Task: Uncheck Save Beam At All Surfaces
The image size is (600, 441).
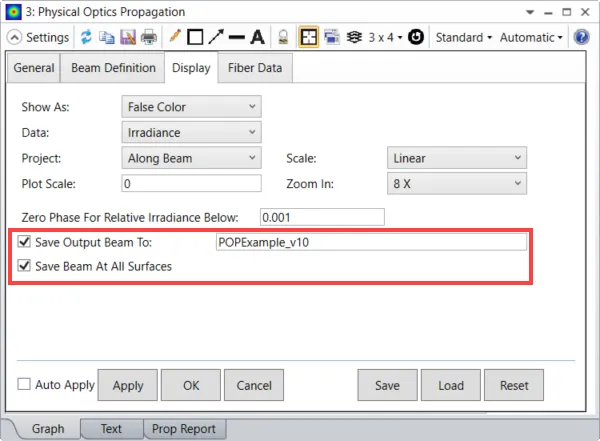Action: pyautogui.click(x=24, y=266)
